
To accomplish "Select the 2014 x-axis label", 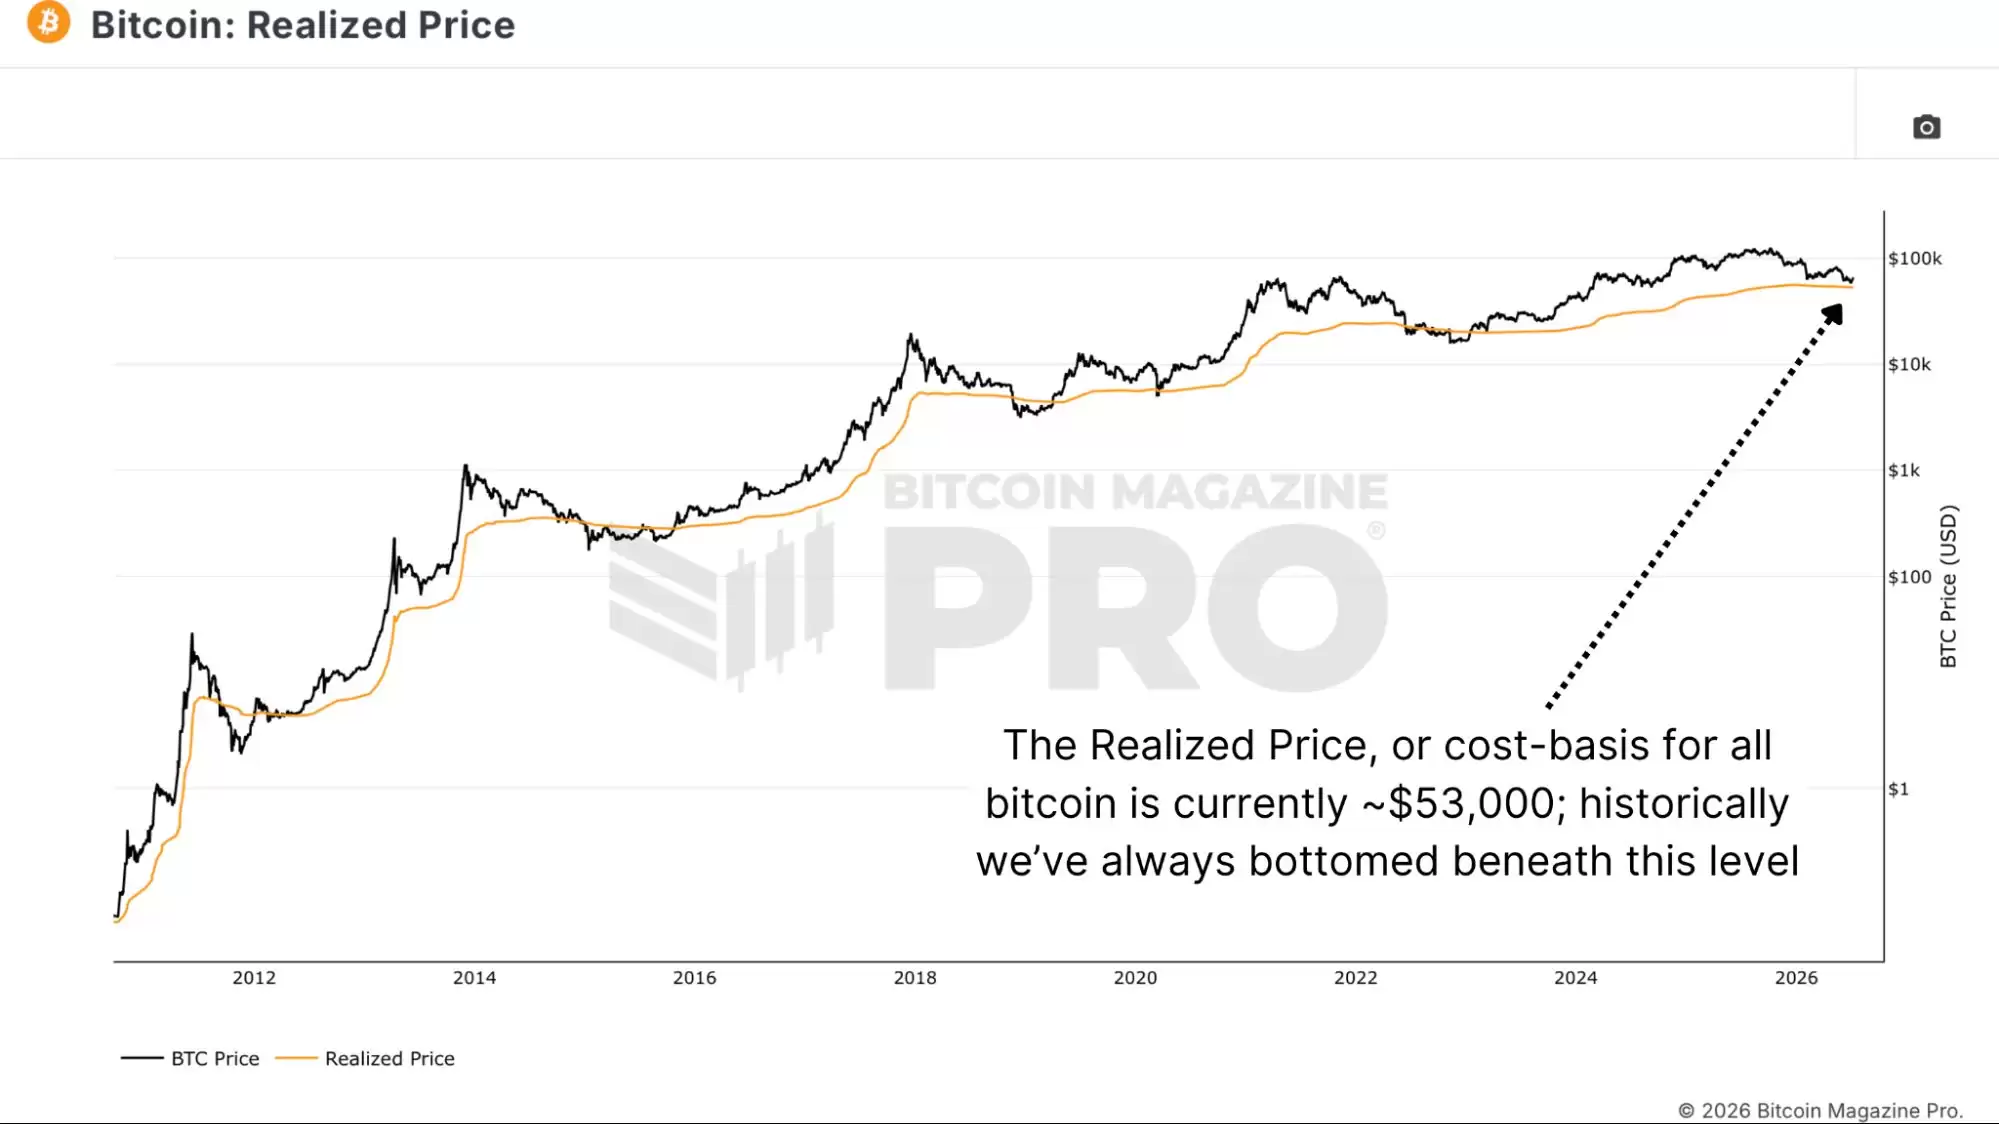I will click(474, 978).
